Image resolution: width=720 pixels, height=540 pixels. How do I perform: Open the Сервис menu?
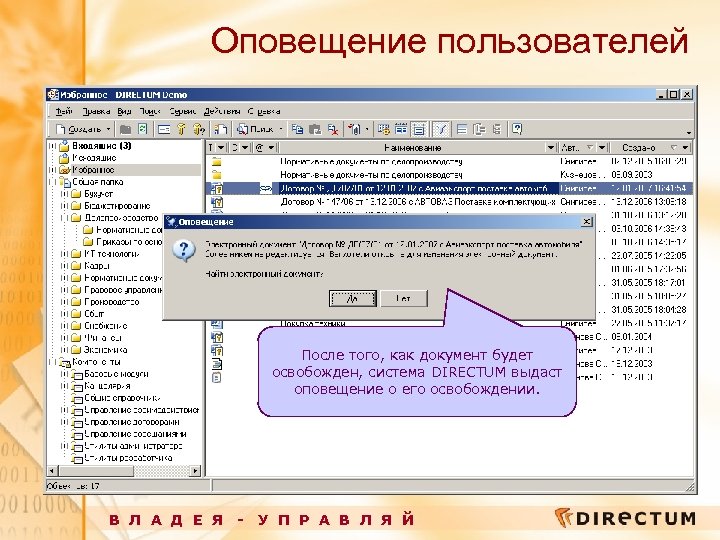tap(182, 111)
